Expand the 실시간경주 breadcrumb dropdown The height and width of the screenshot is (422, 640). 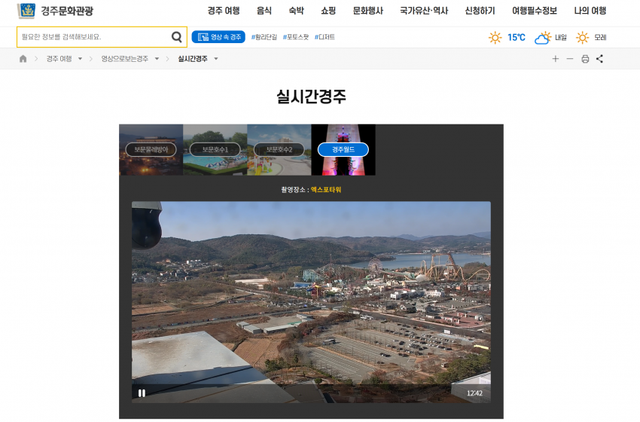pyautogui.click(x=216, y=59)
